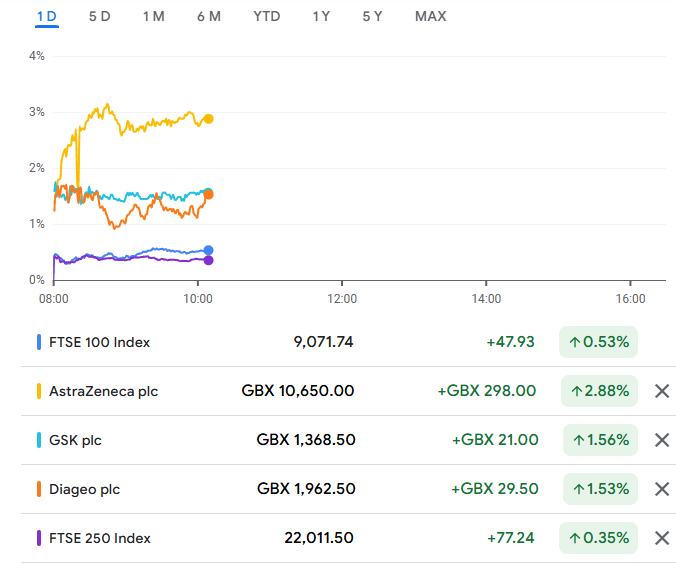676x565 pixels.
Task: Open the FTSE 100 Index row
Action: tap(348, 342)
